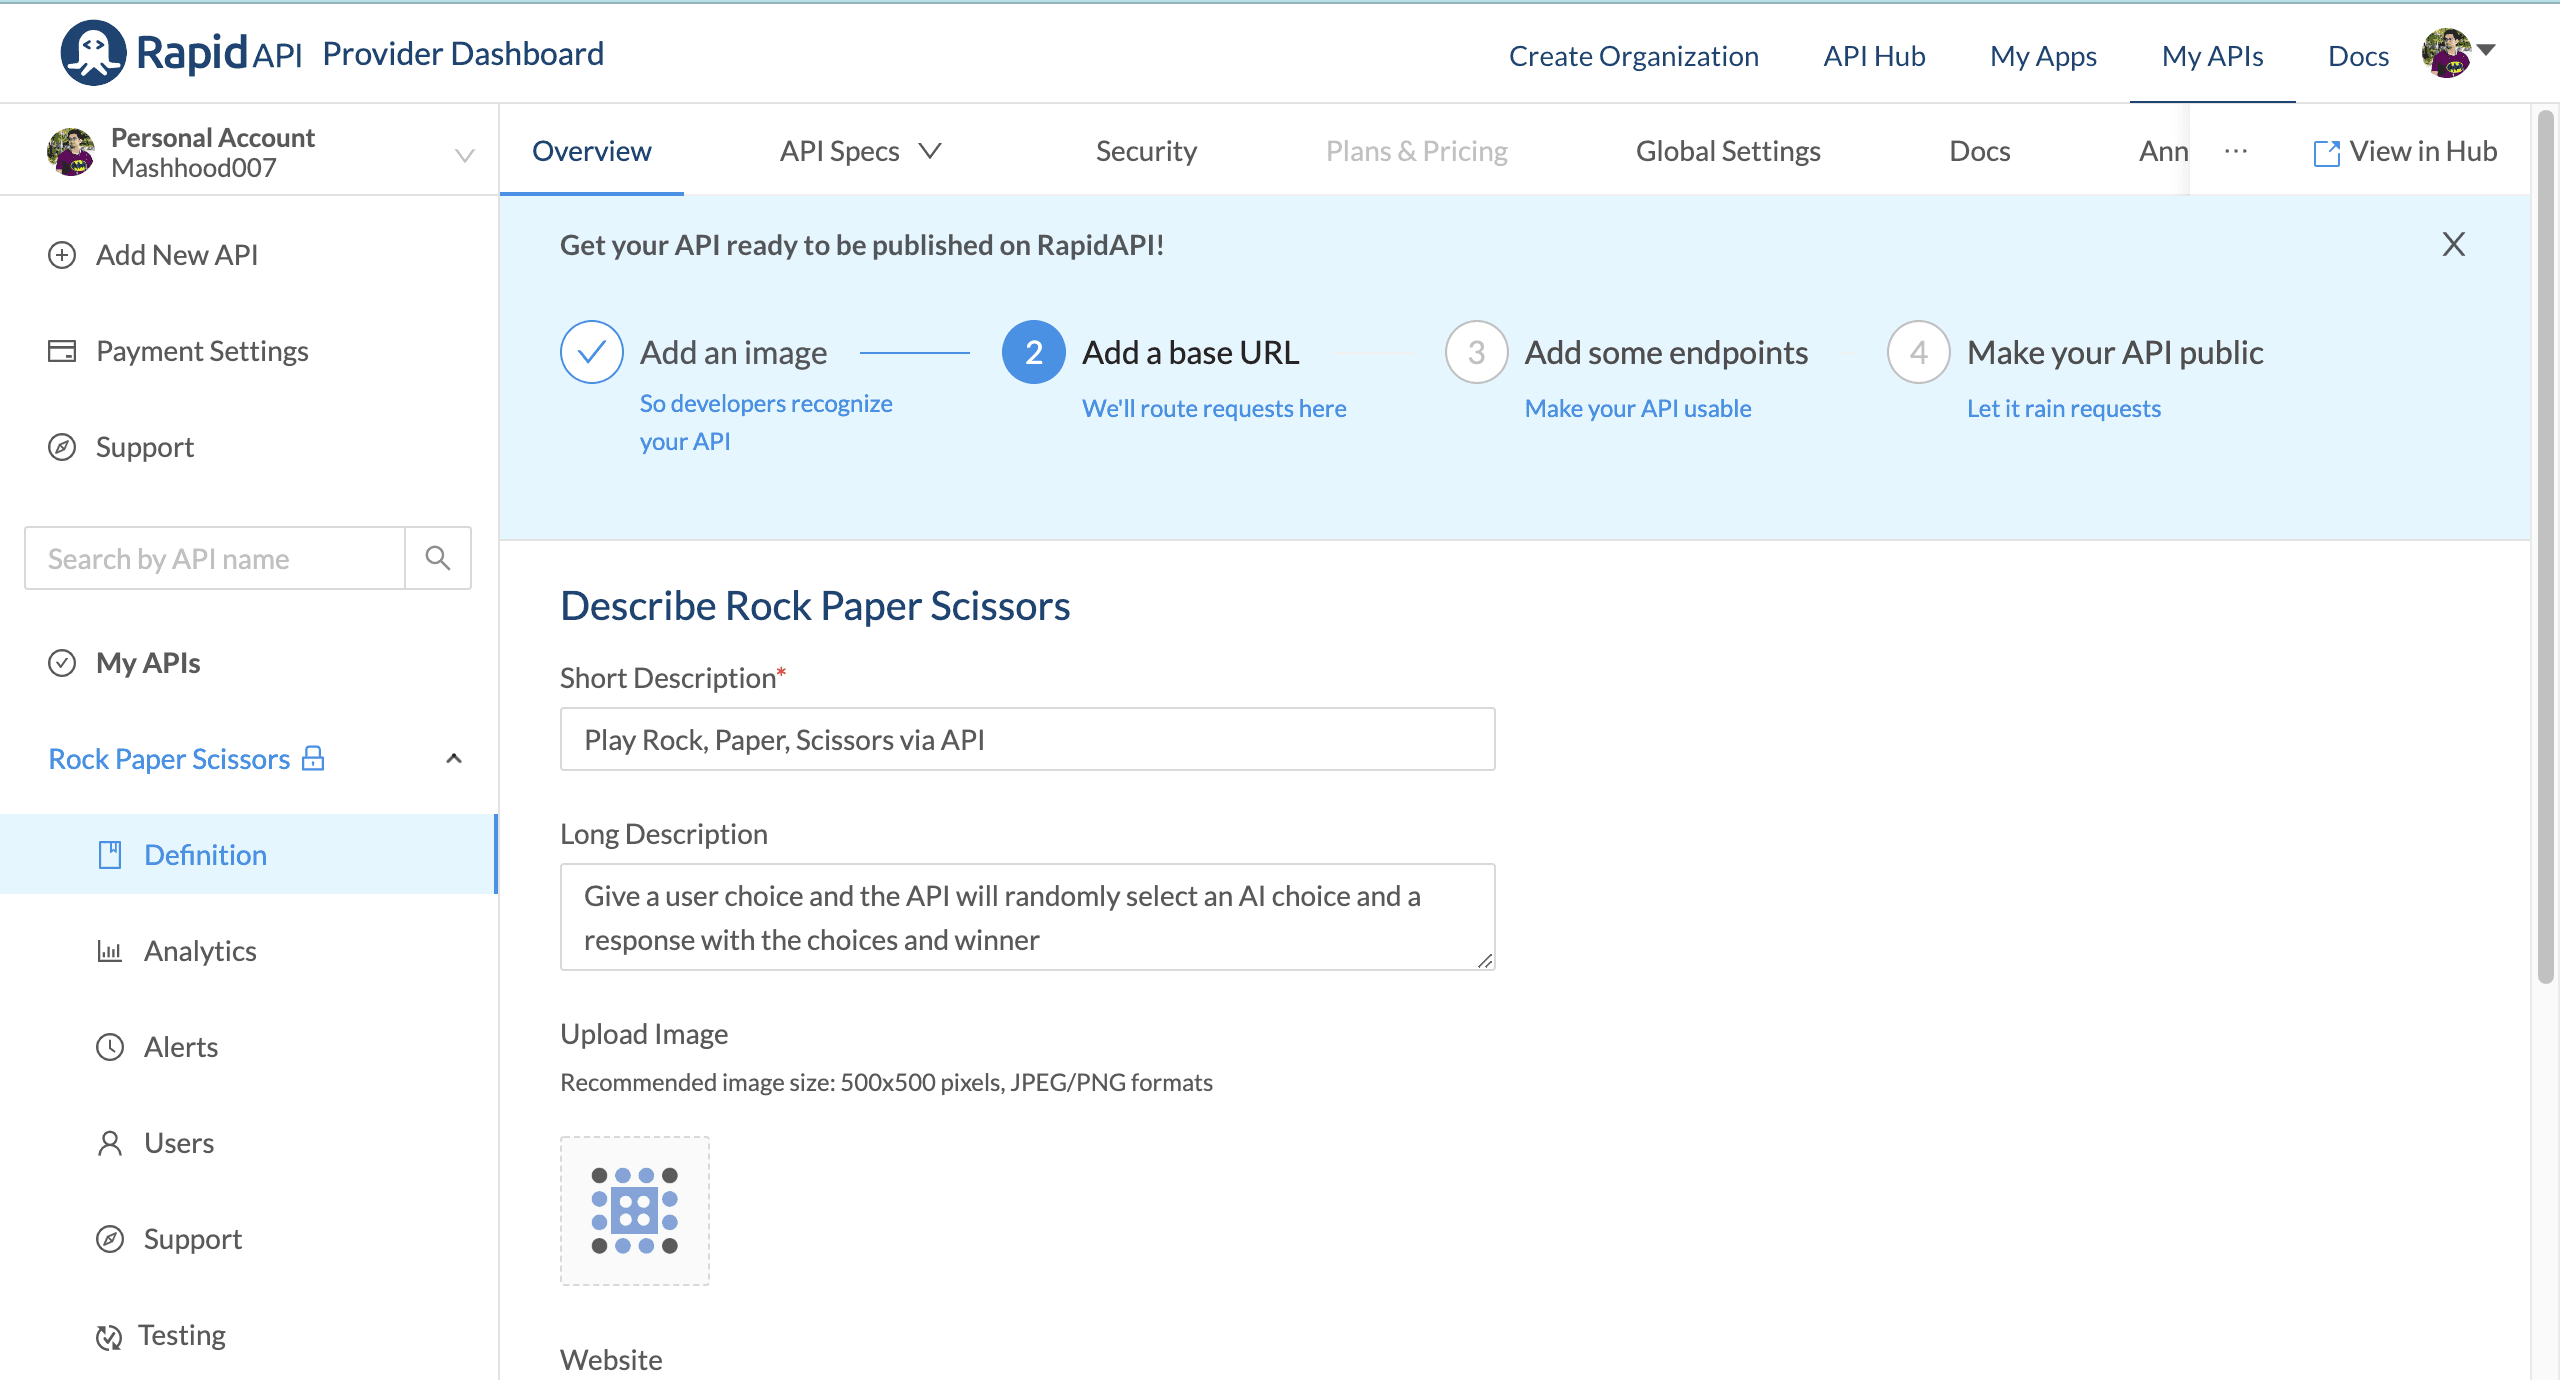Click the uploaded API image thumbnail
Screen dimensions: 2560x1380
point(635,1211)
